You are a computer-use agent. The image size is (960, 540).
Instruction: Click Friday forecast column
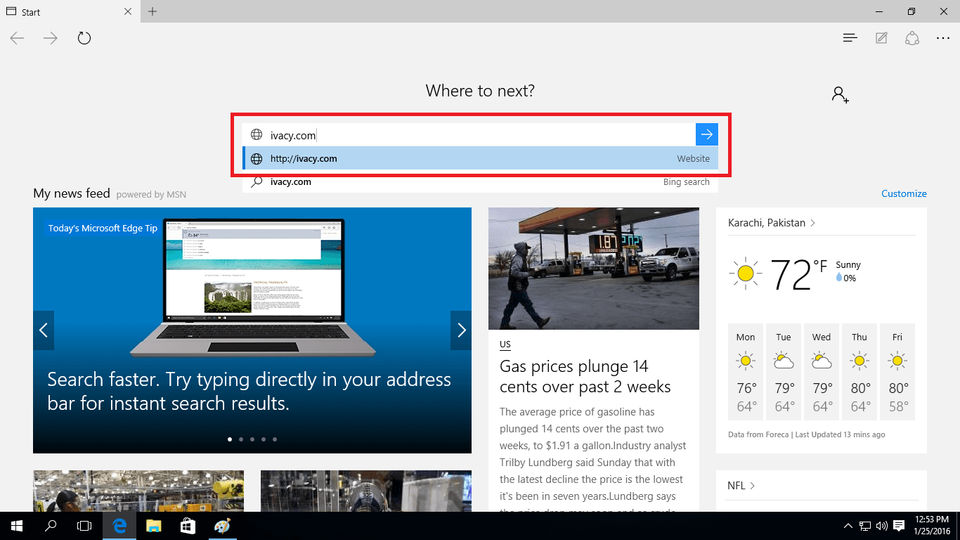coord(897,371)
